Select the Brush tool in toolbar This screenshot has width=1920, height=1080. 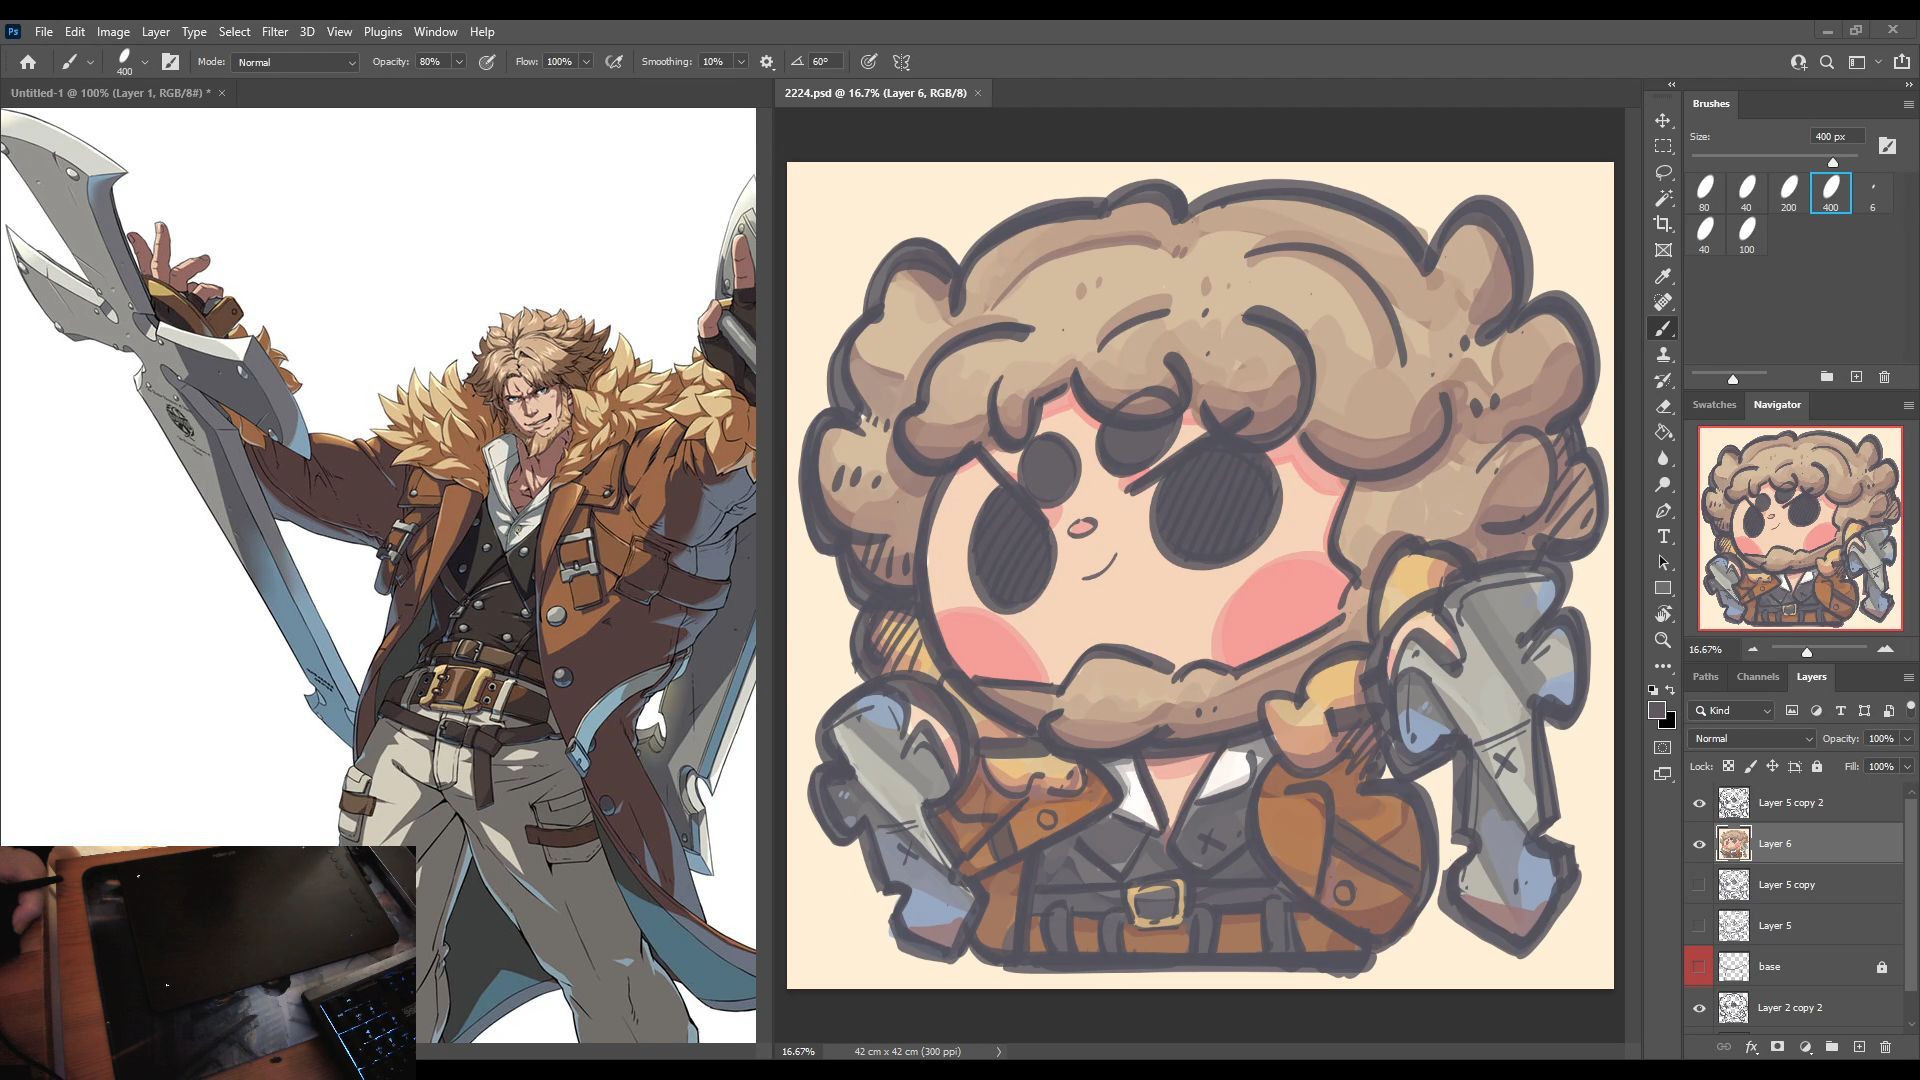click(1663, 328)
